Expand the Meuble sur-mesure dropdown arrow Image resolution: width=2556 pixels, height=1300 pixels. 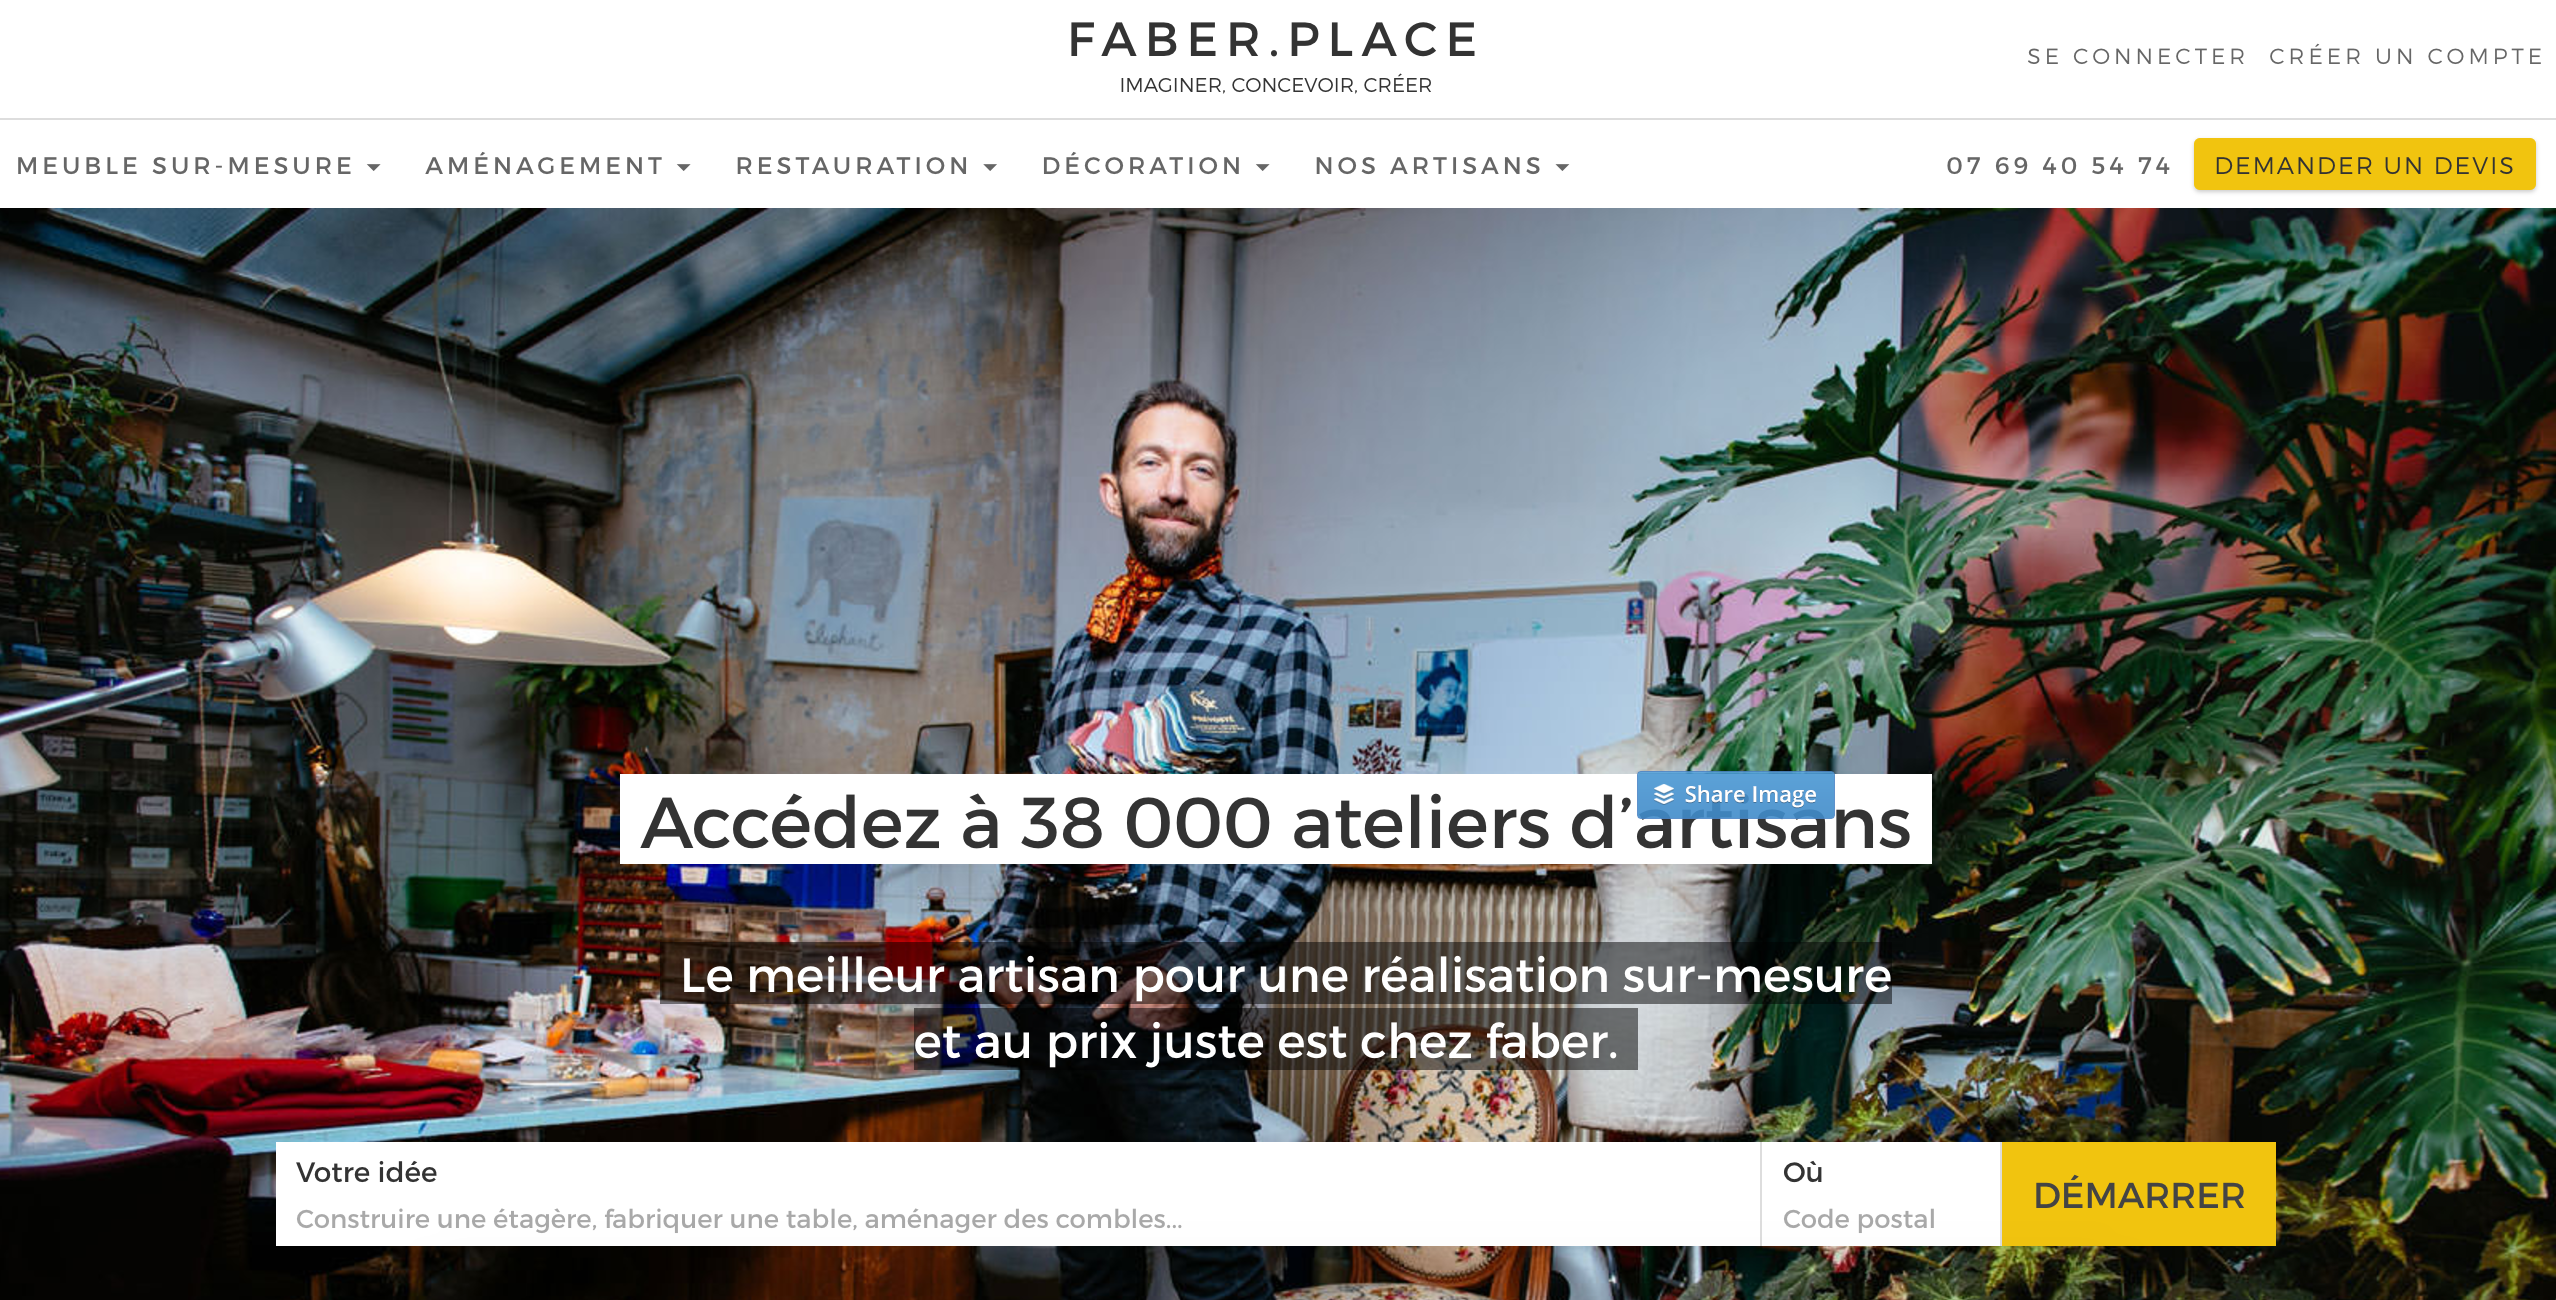[374, 167]
